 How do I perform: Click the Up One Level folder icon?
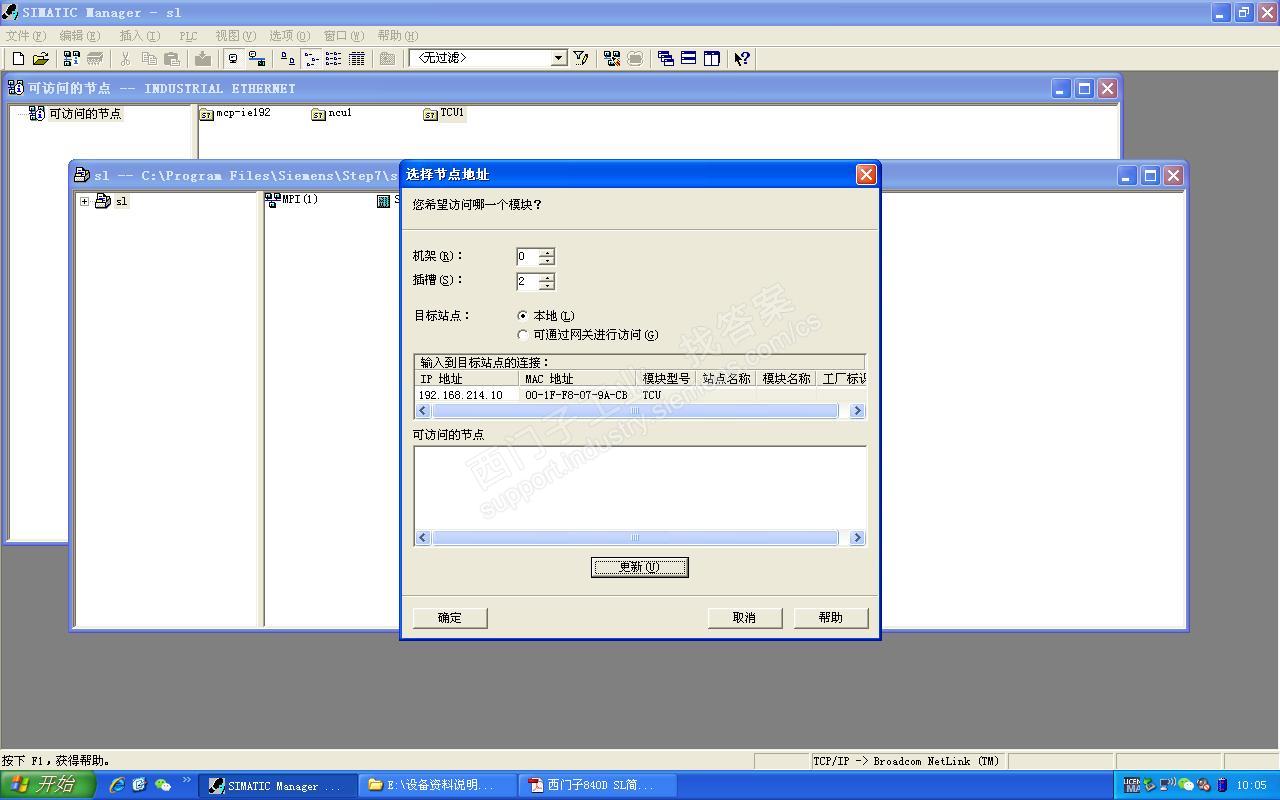tap(388, 59)
